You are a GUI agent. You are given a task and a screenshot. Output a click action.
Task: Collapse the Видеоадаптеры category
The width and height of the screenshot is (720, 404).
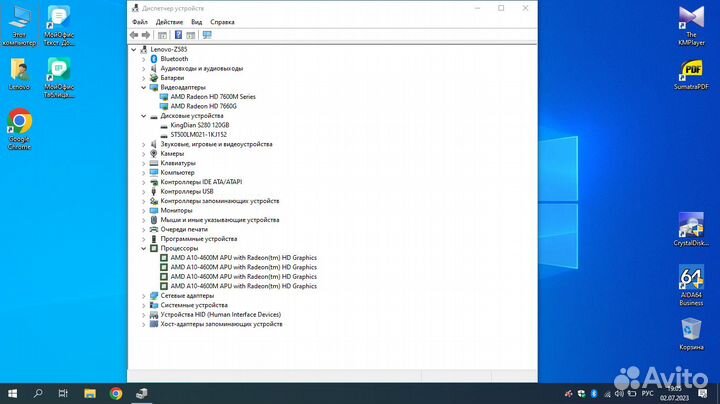pos(143,87)
